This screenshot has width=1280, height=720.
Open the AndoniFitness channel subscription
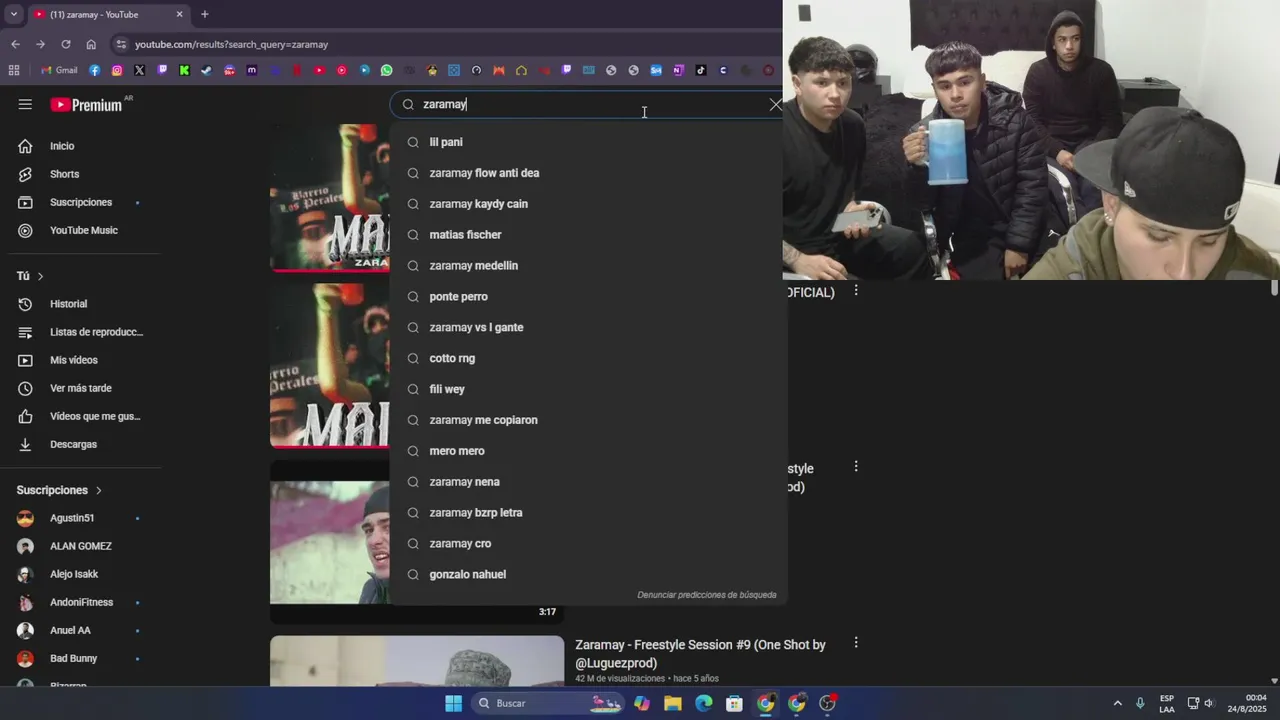click(x=80, y=602)
